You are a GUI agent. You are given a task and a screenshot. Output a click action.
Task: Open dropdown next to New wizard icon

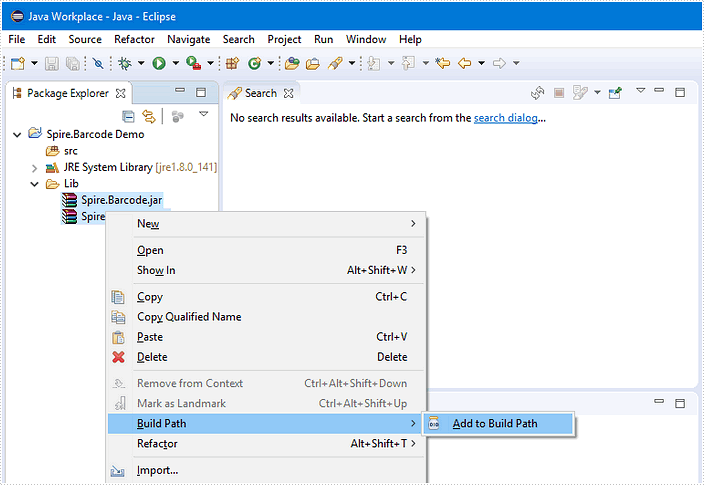(x=34, y=63)
